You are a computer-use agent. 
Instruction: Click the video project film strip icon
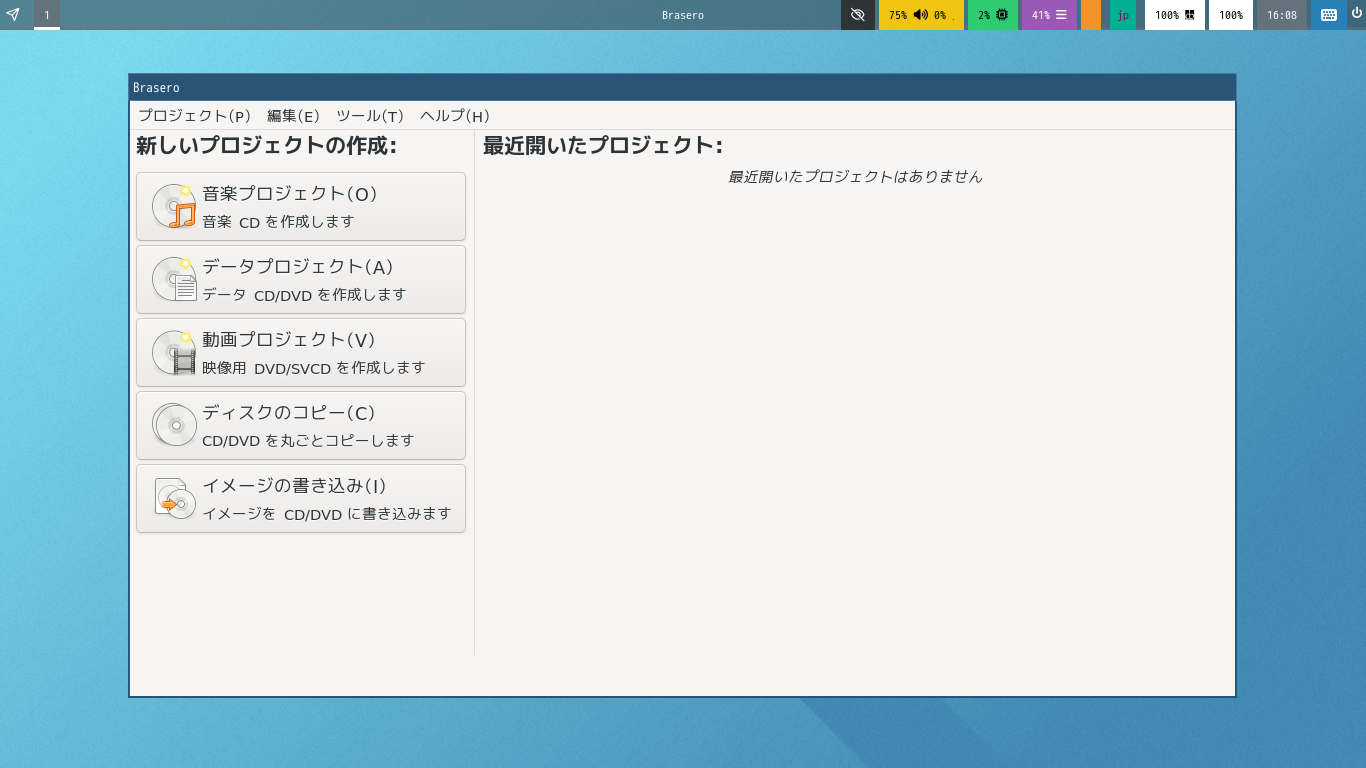[174, 352]
